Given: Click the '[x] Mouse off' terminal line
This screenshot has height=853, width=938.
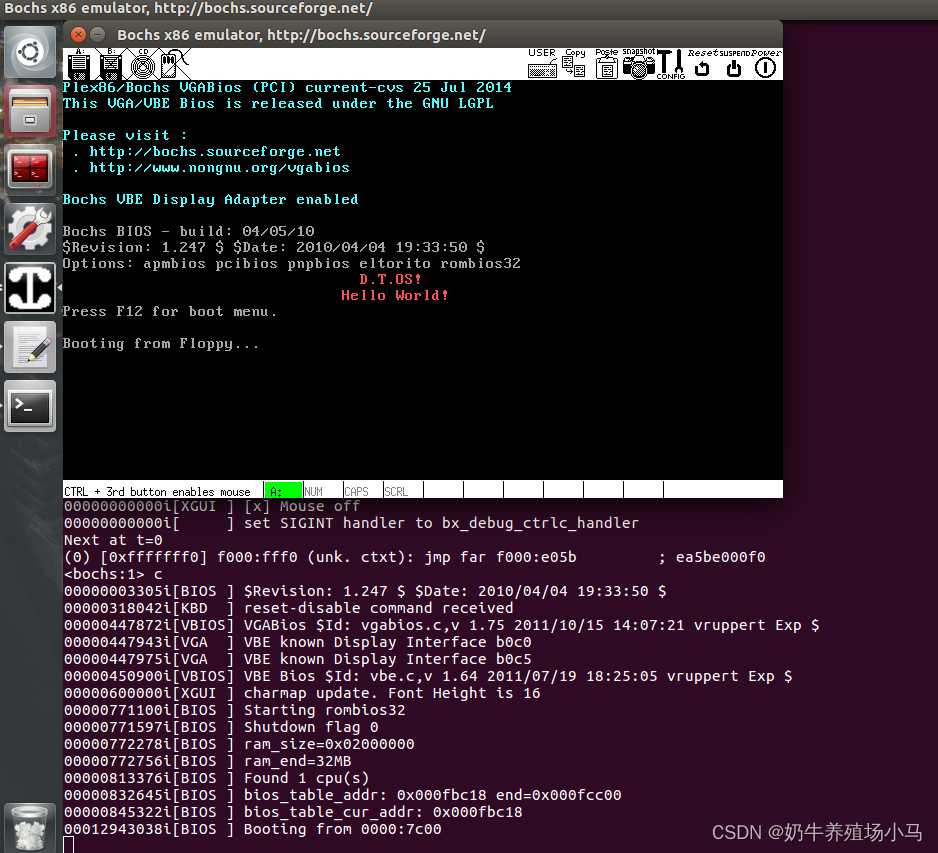Looking at the screenshot, I should click(302, 507).
